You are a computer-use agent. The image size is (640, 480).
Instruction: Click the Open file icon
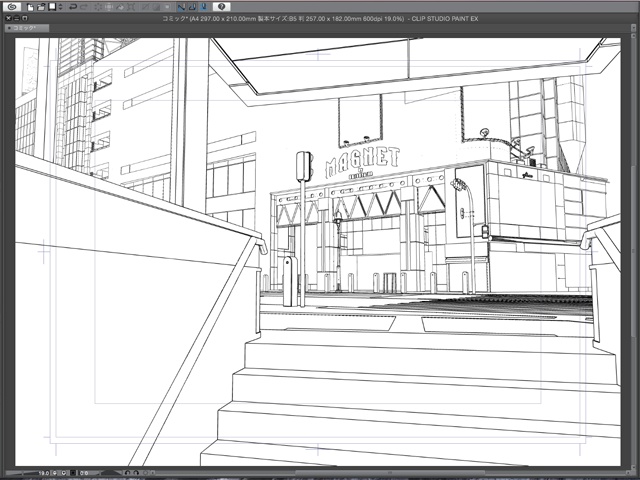pos(41,7)
